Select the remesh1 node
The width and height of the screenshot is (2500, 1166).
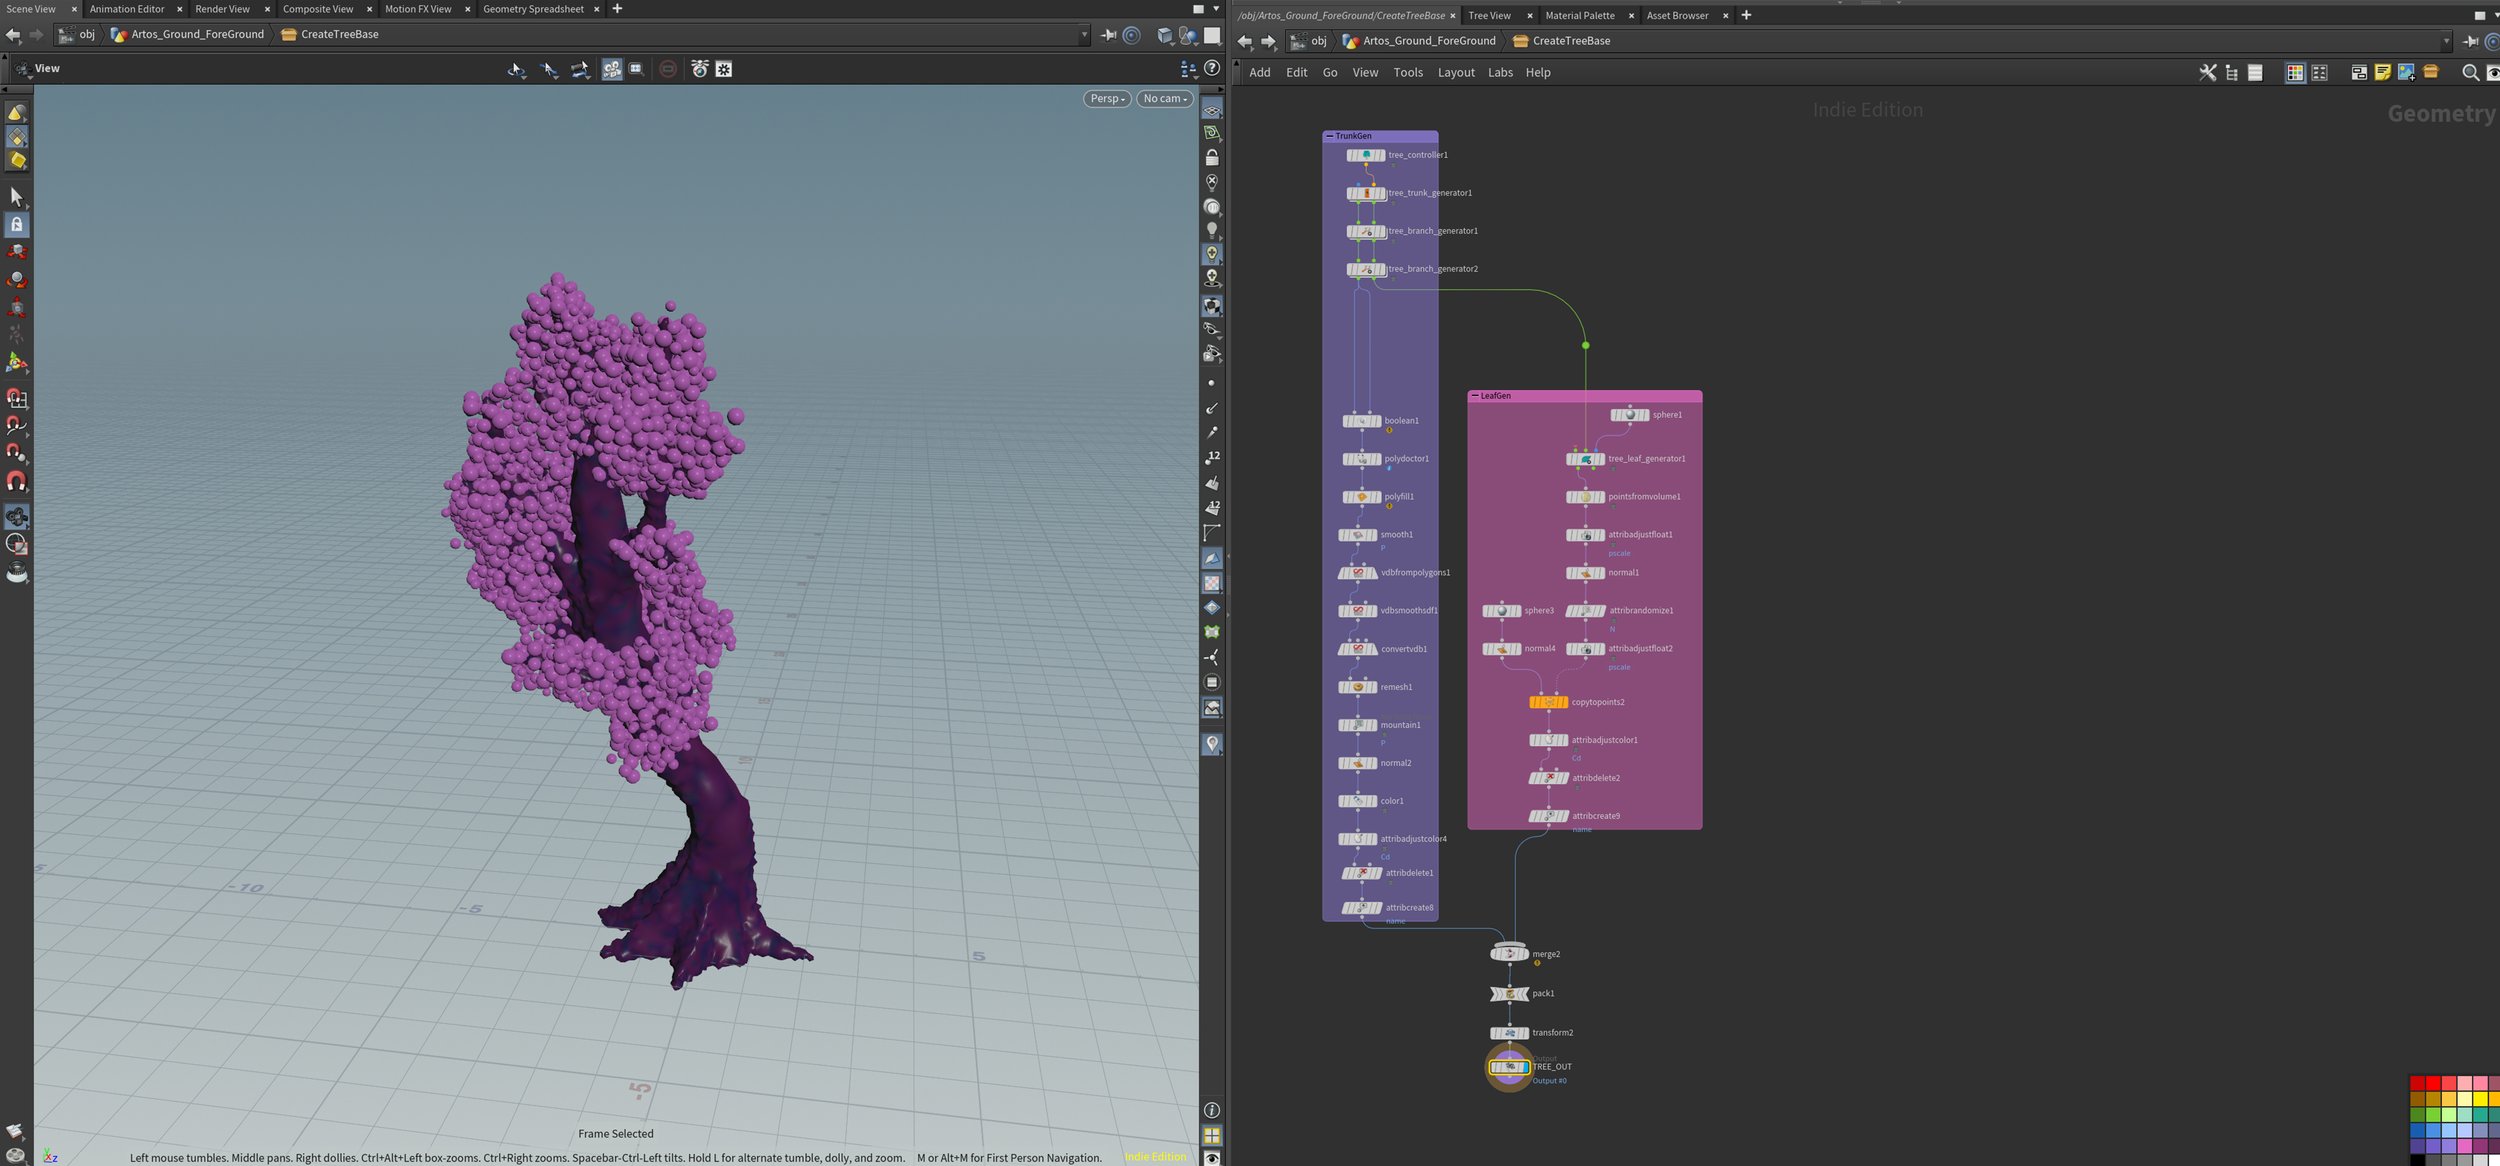point(1357,687)
